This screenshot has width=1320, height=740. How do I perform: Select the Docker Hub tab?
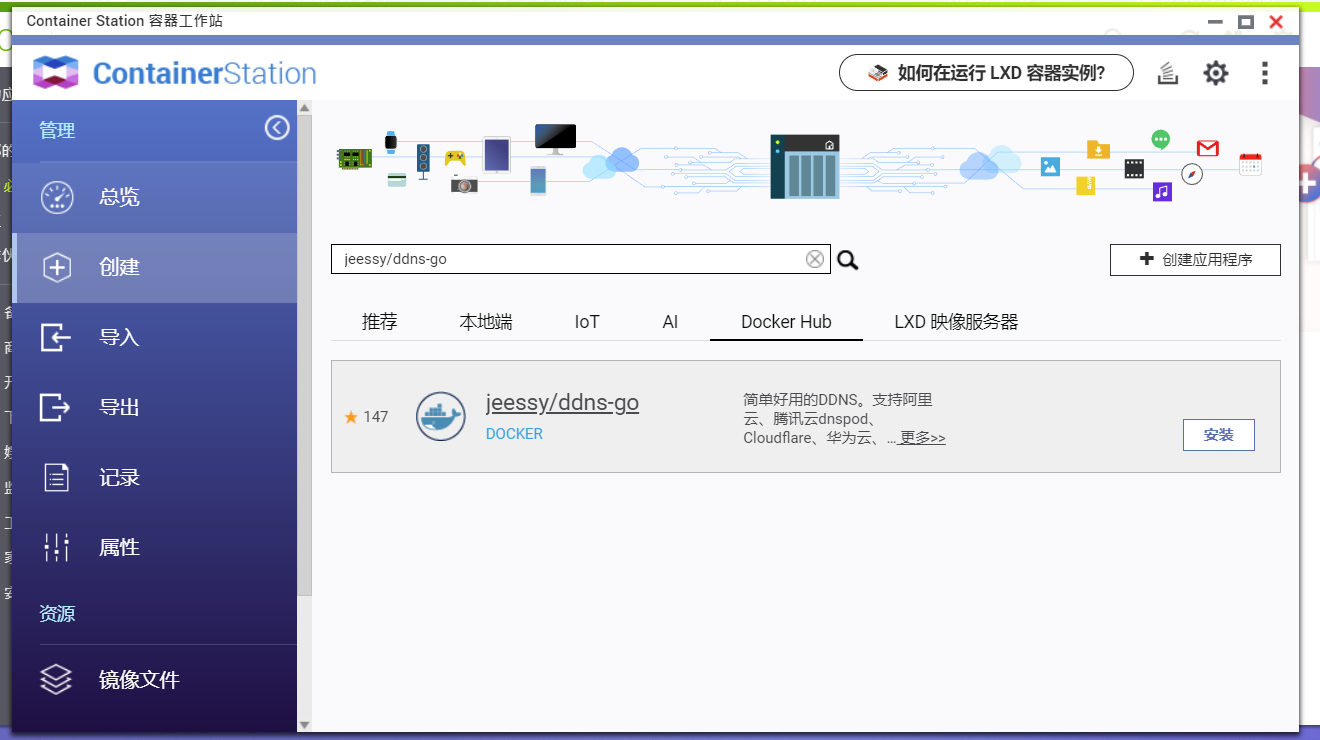click(x=786, y=322)
